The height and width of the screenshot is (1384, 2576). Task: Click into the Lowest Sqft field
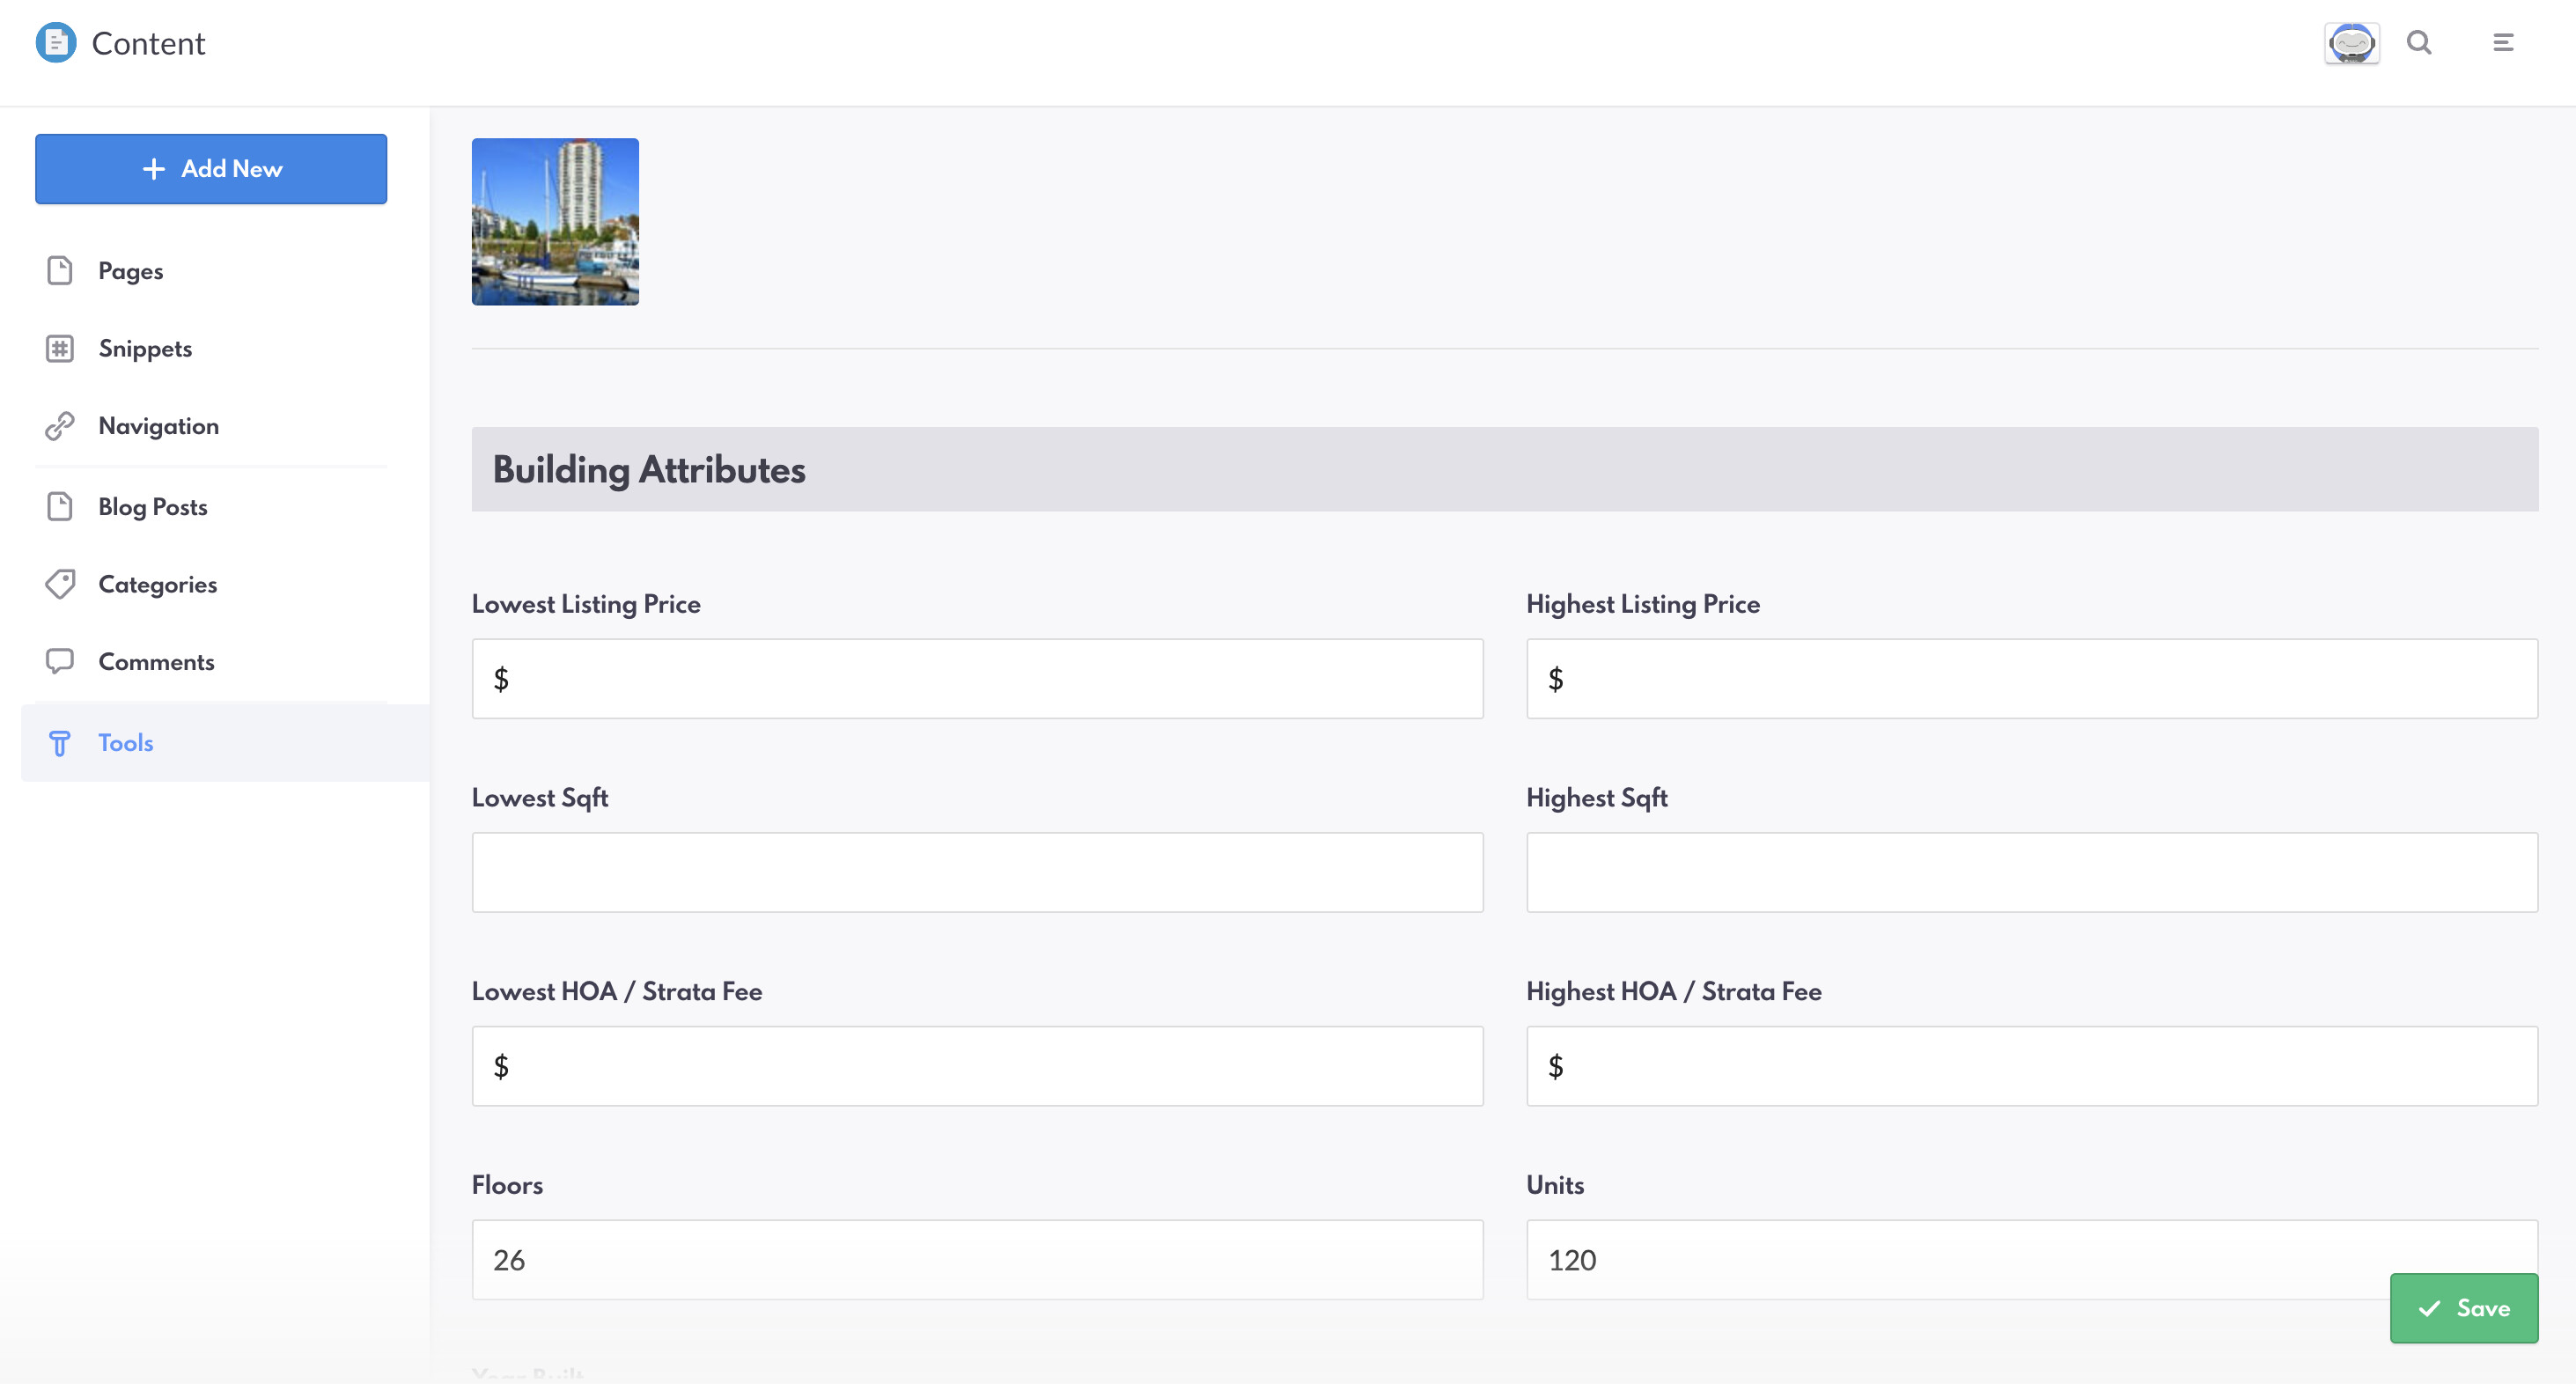pos(977,872)
